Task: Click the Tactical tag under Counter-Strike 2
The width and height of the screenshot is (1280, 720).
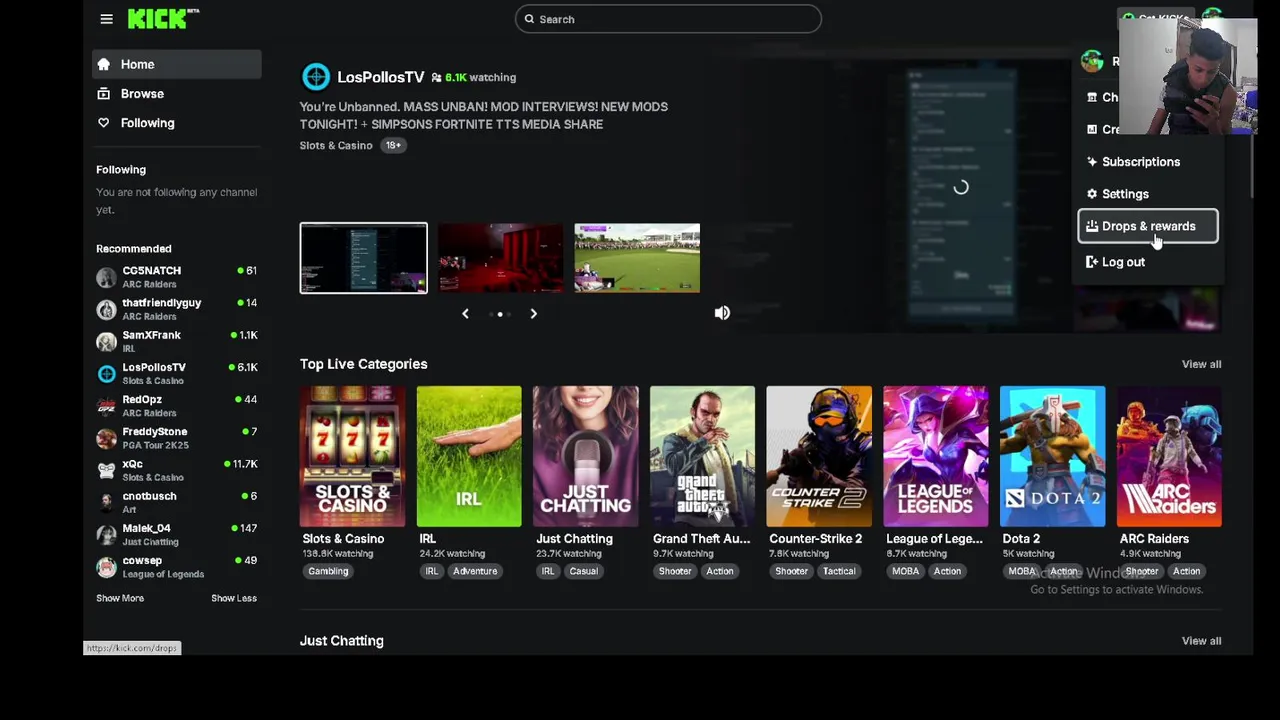Action: (839, 571)
